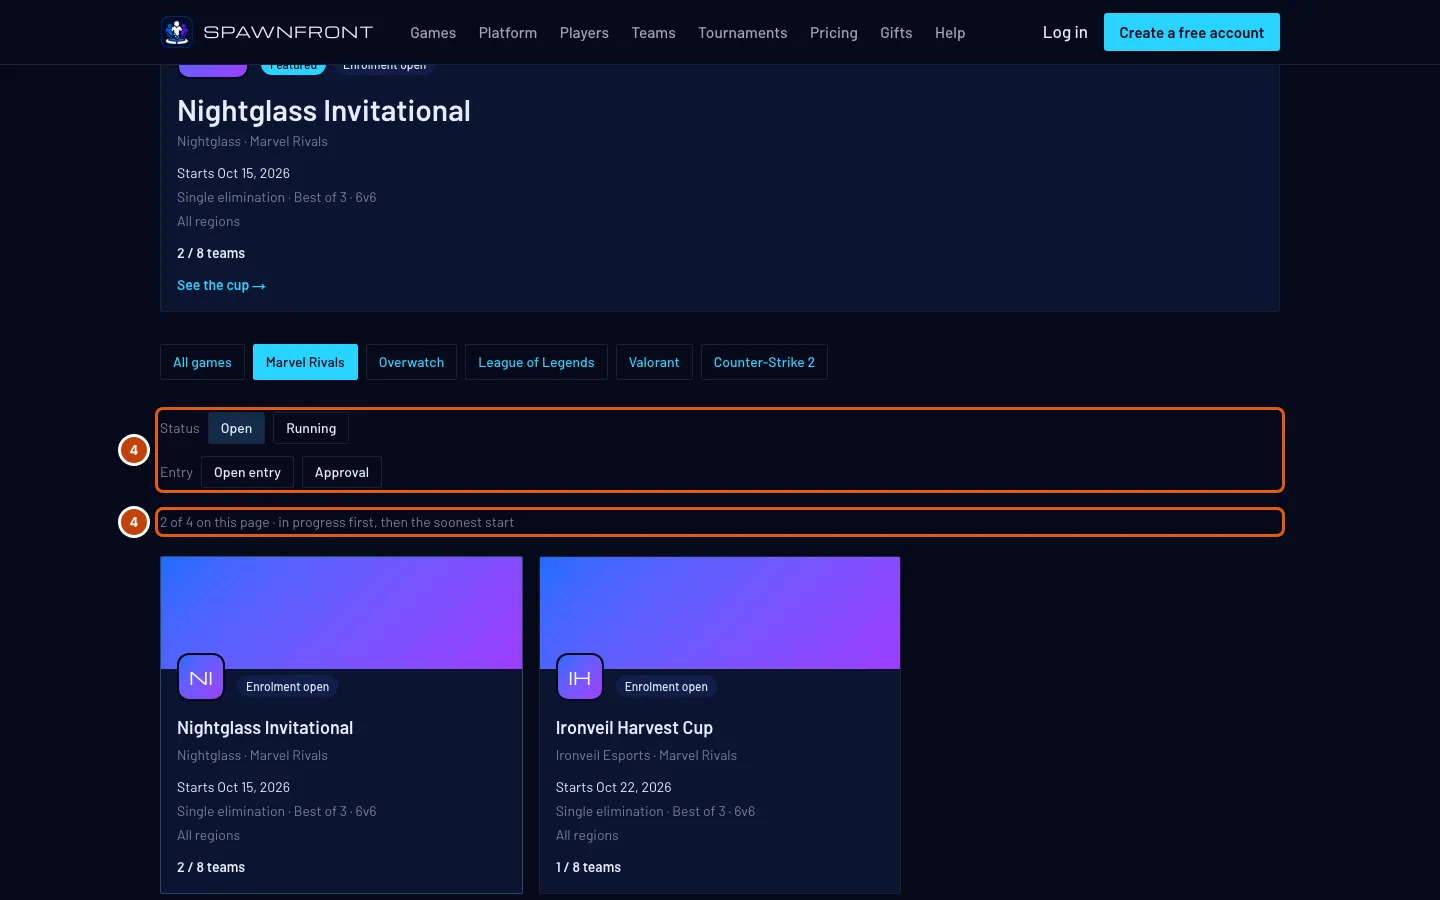Click Create a free account button
This screenshot has width=1440, height=900.
click(1192, 32)
